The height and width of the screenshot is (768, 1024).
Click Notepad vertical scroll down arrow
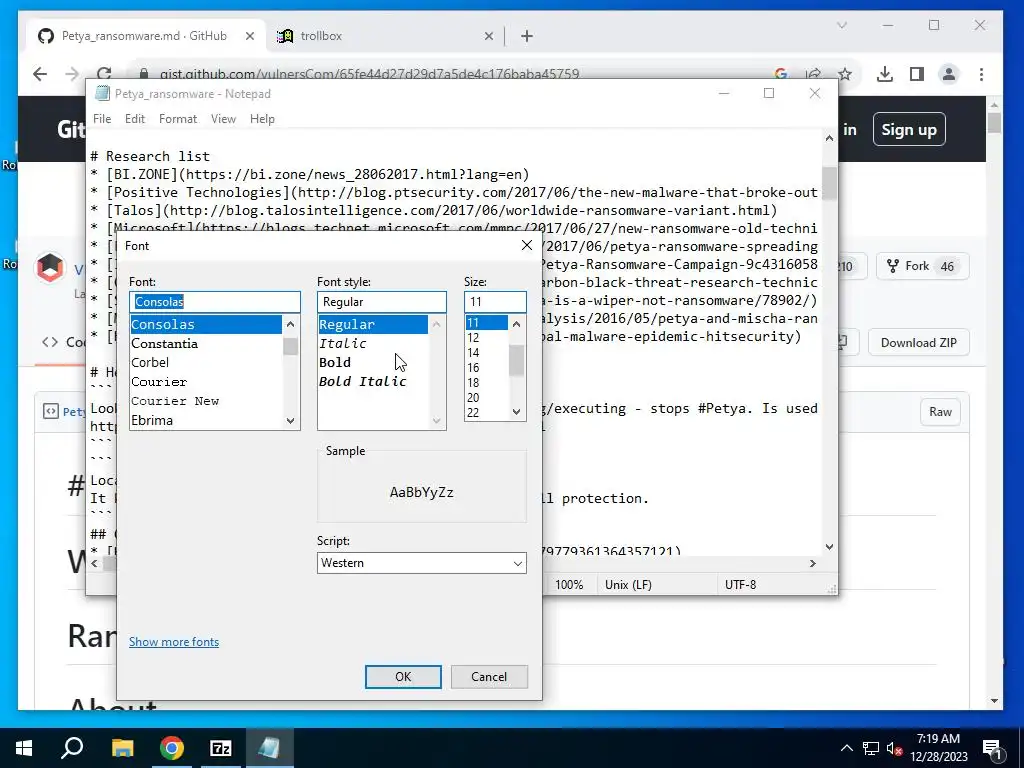(829, 547)
